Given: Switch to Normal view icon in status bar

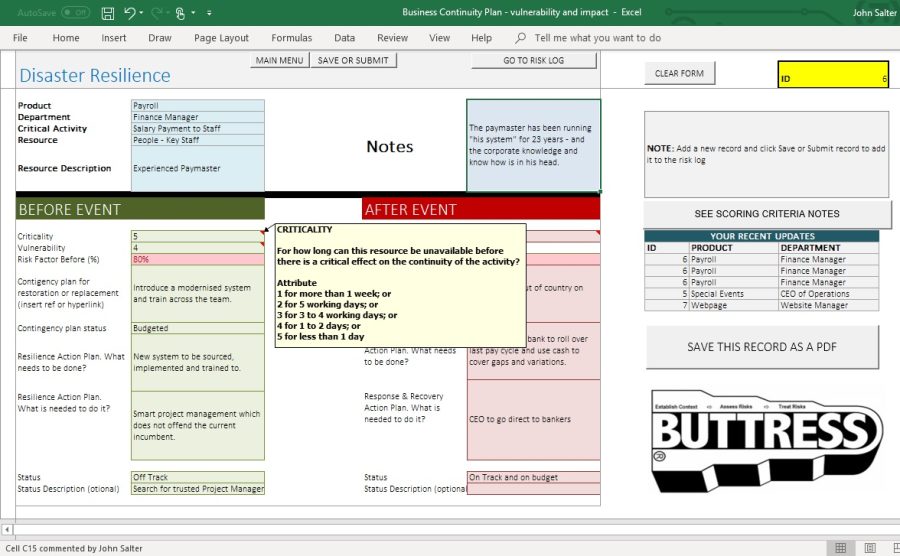Looking at the screenshot, I should 840,548.
